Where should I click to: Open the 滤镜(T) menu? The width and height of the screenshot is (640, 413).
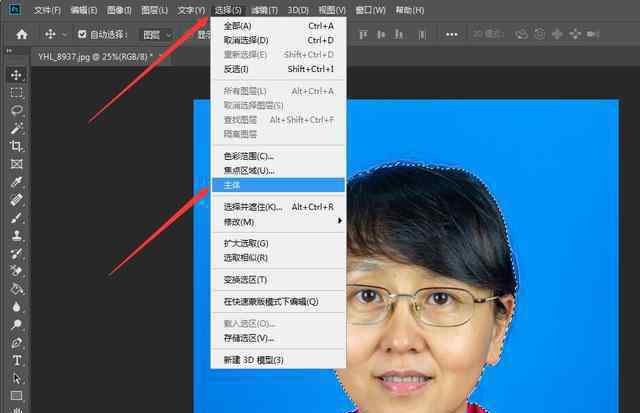(x=264, y=10)
